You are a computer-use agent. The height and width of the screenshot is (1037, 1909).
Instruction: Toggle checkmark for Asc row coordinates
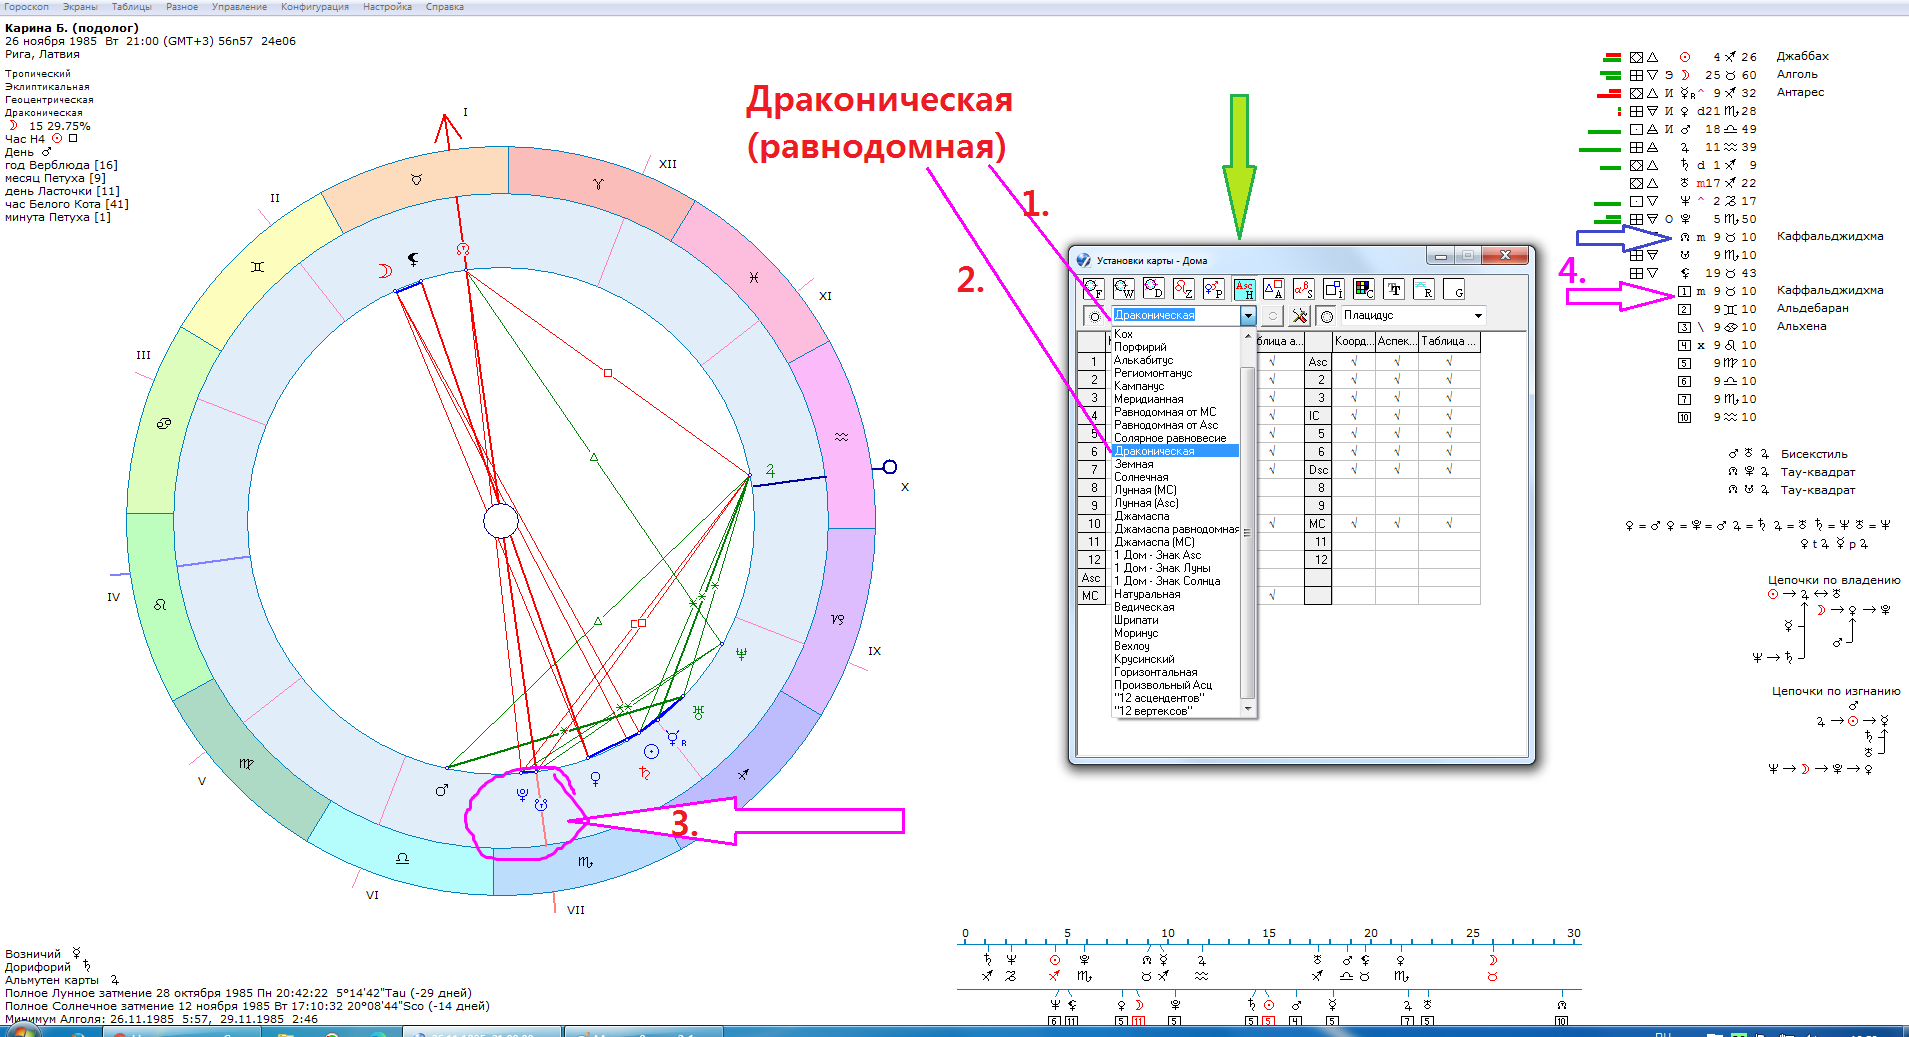tap(1354, 362)
